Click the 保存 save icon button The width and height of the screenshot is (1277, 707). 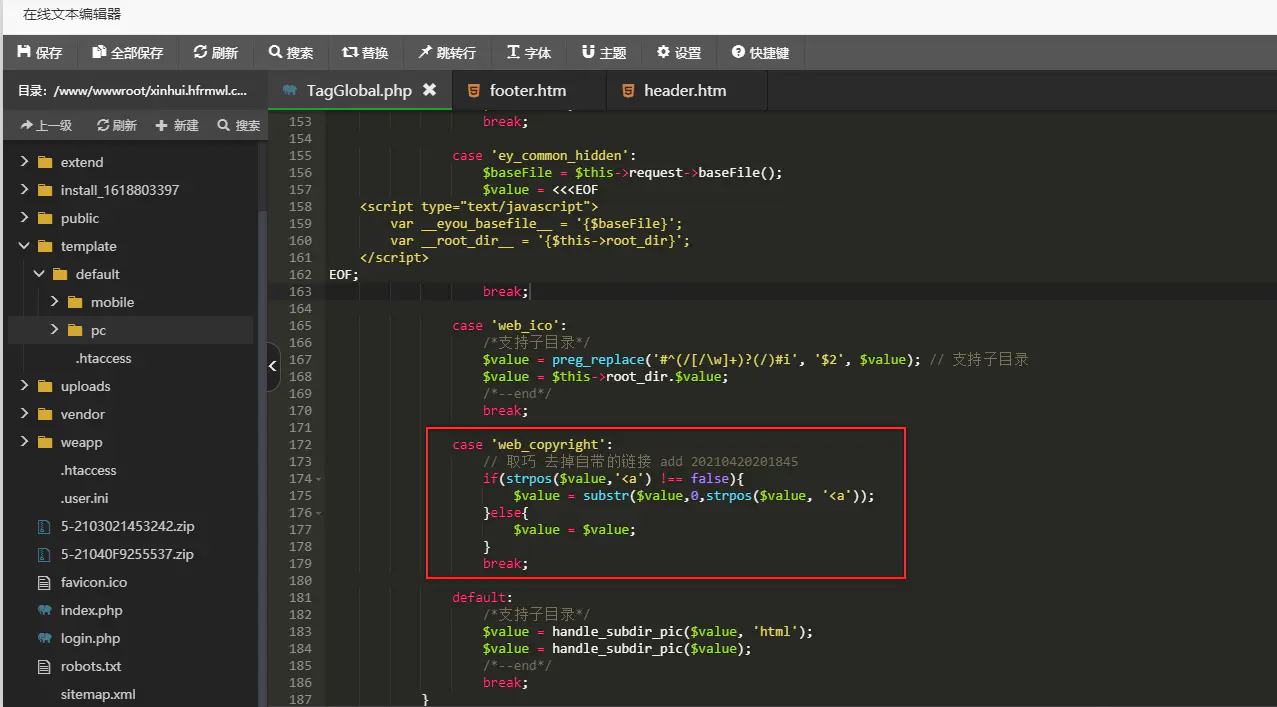40,52
